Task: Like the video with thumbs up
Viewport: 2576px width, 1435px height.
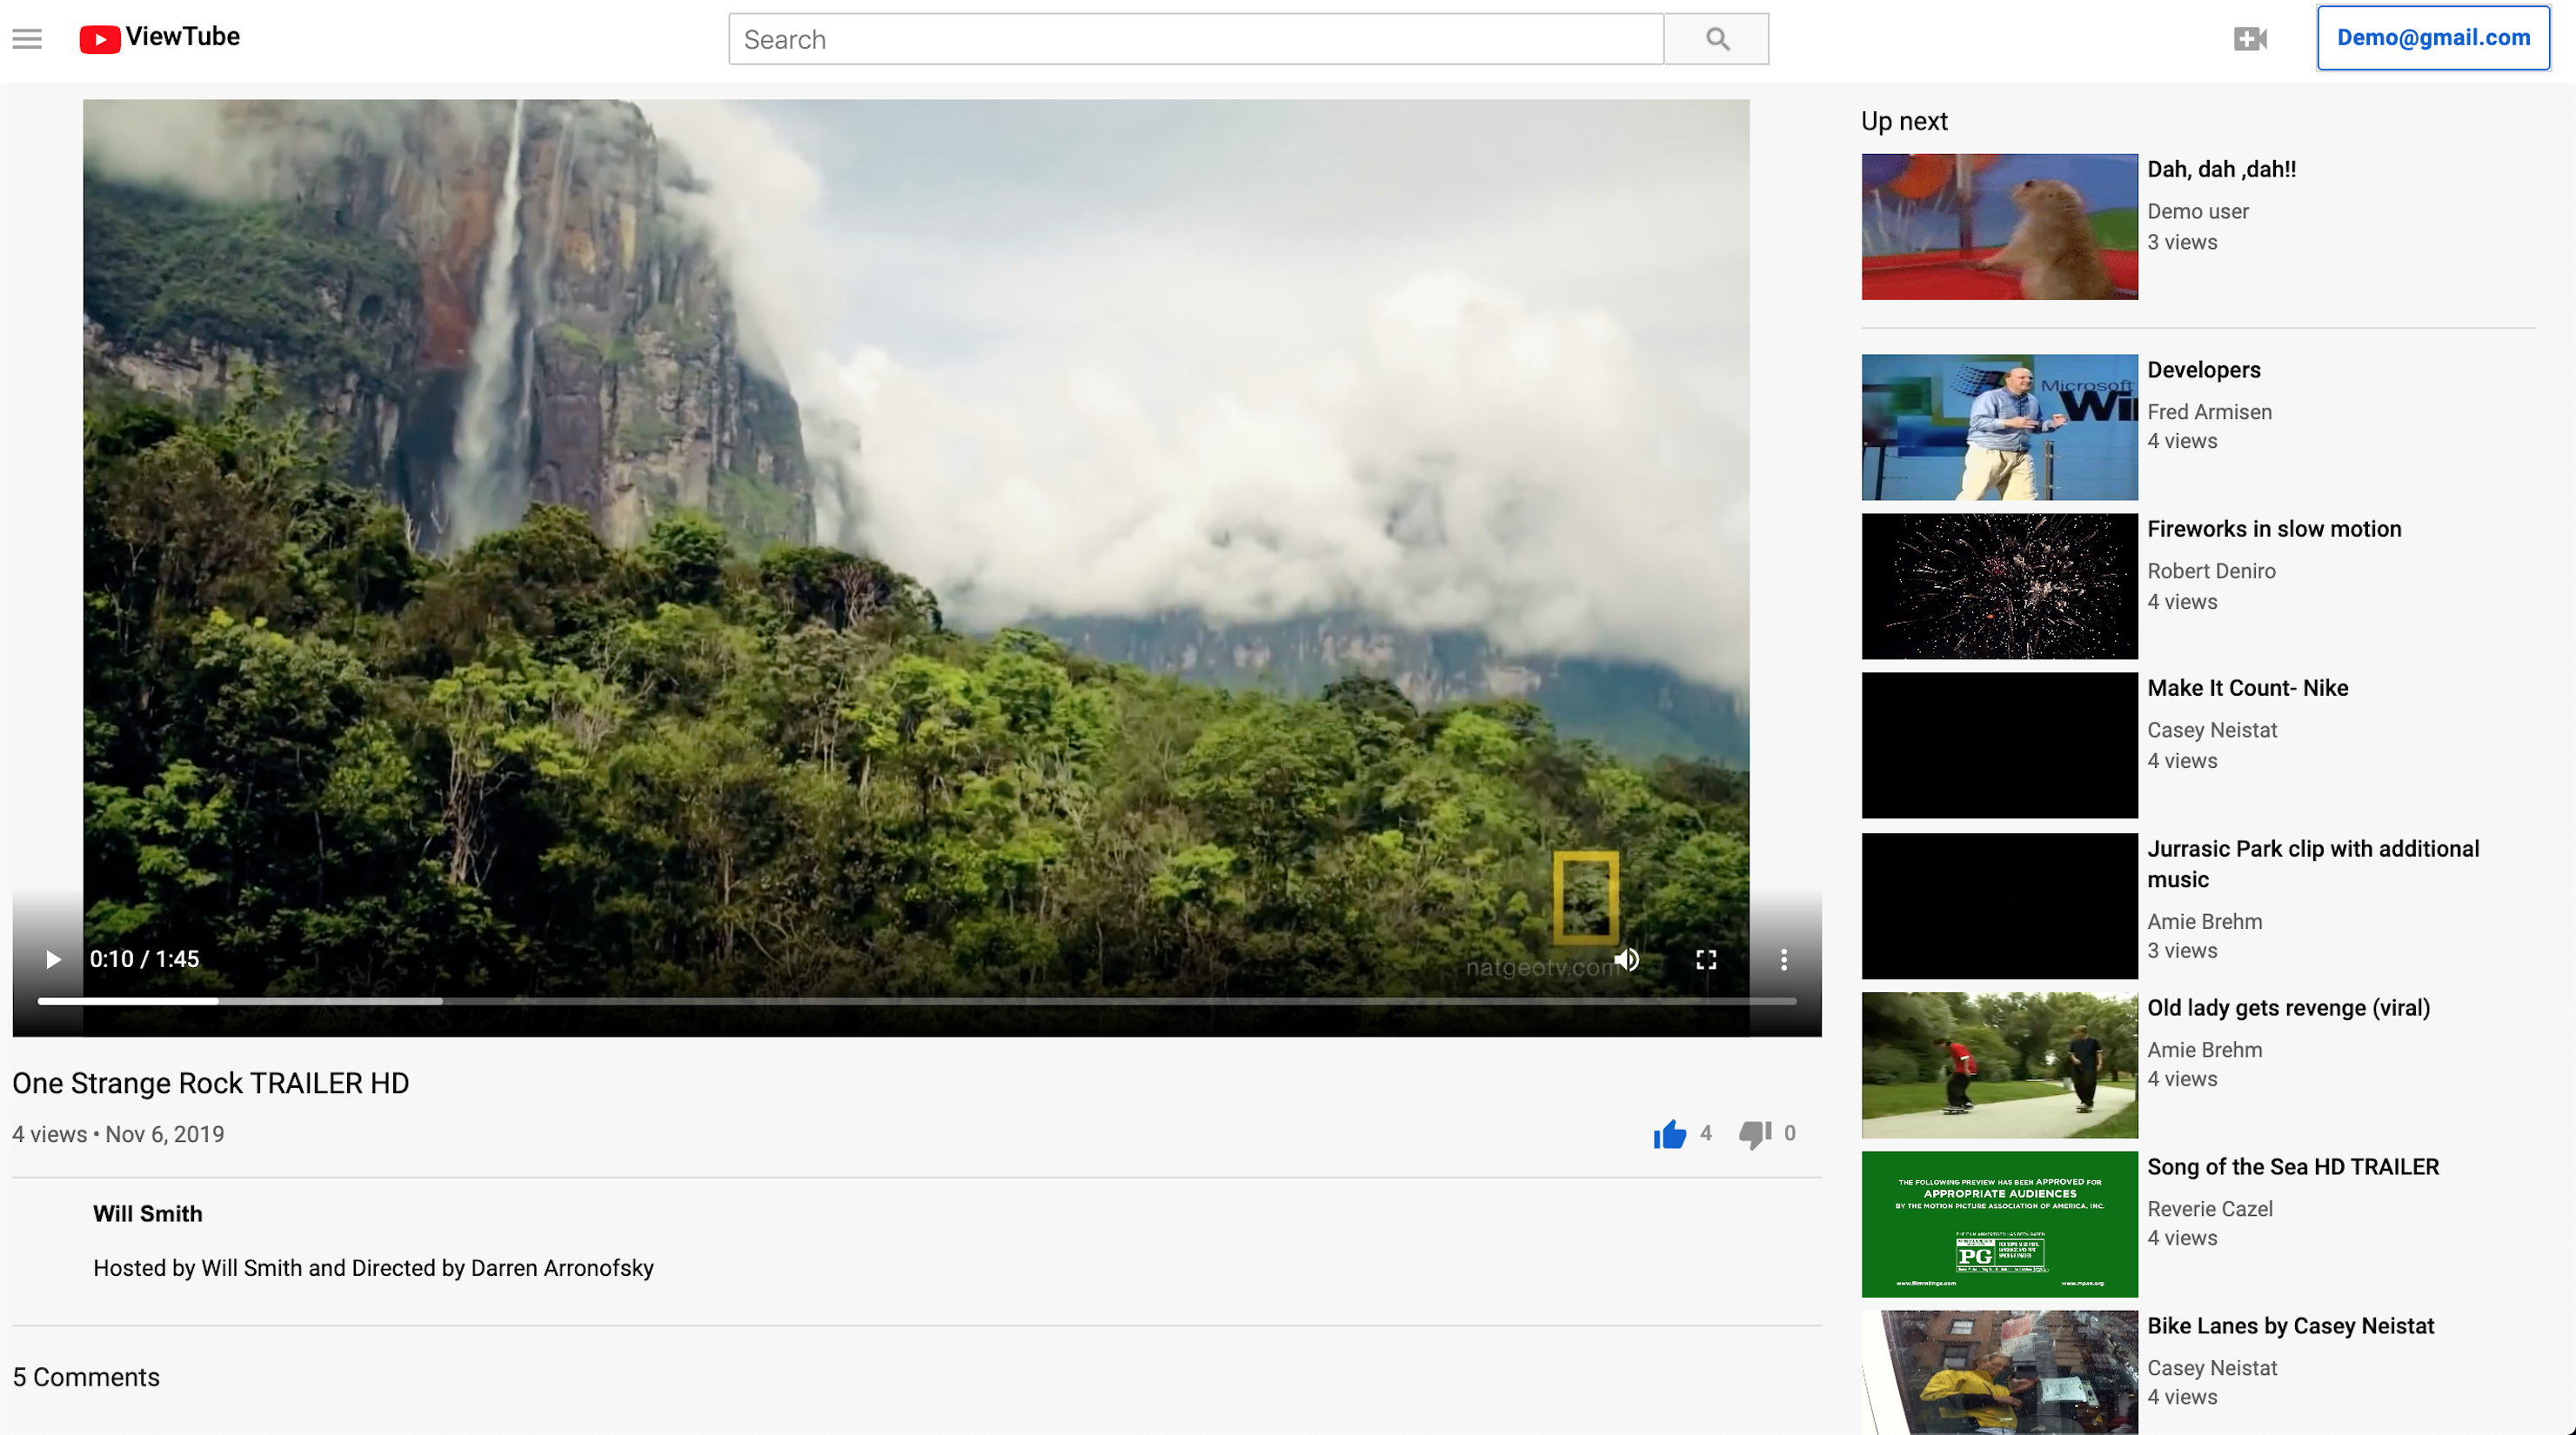Action: tap(1669, 1134)
